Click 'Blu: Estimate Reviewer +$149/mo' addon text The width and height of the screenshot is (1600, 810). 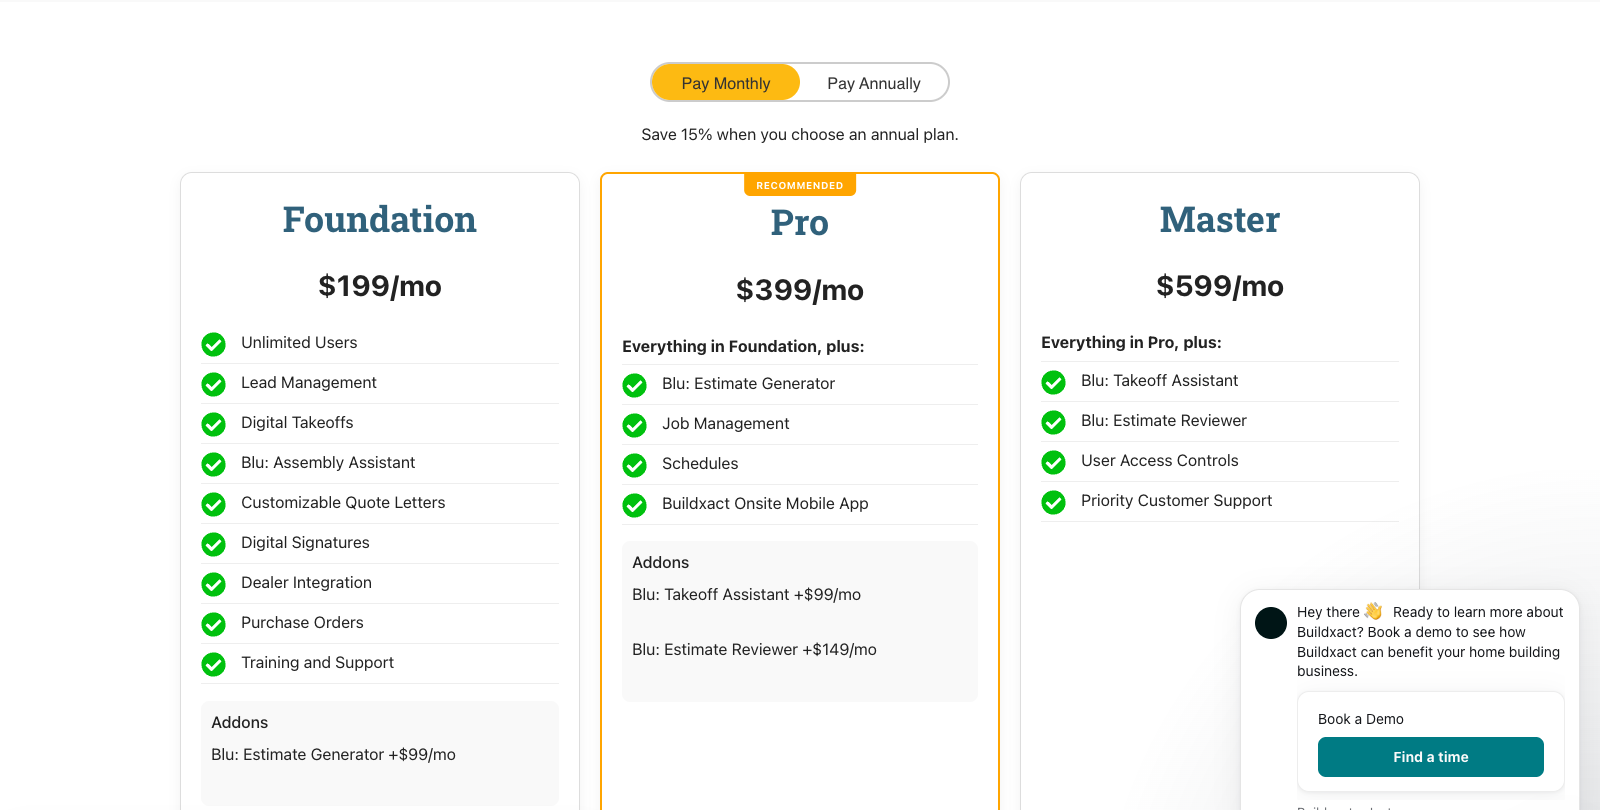754,649
